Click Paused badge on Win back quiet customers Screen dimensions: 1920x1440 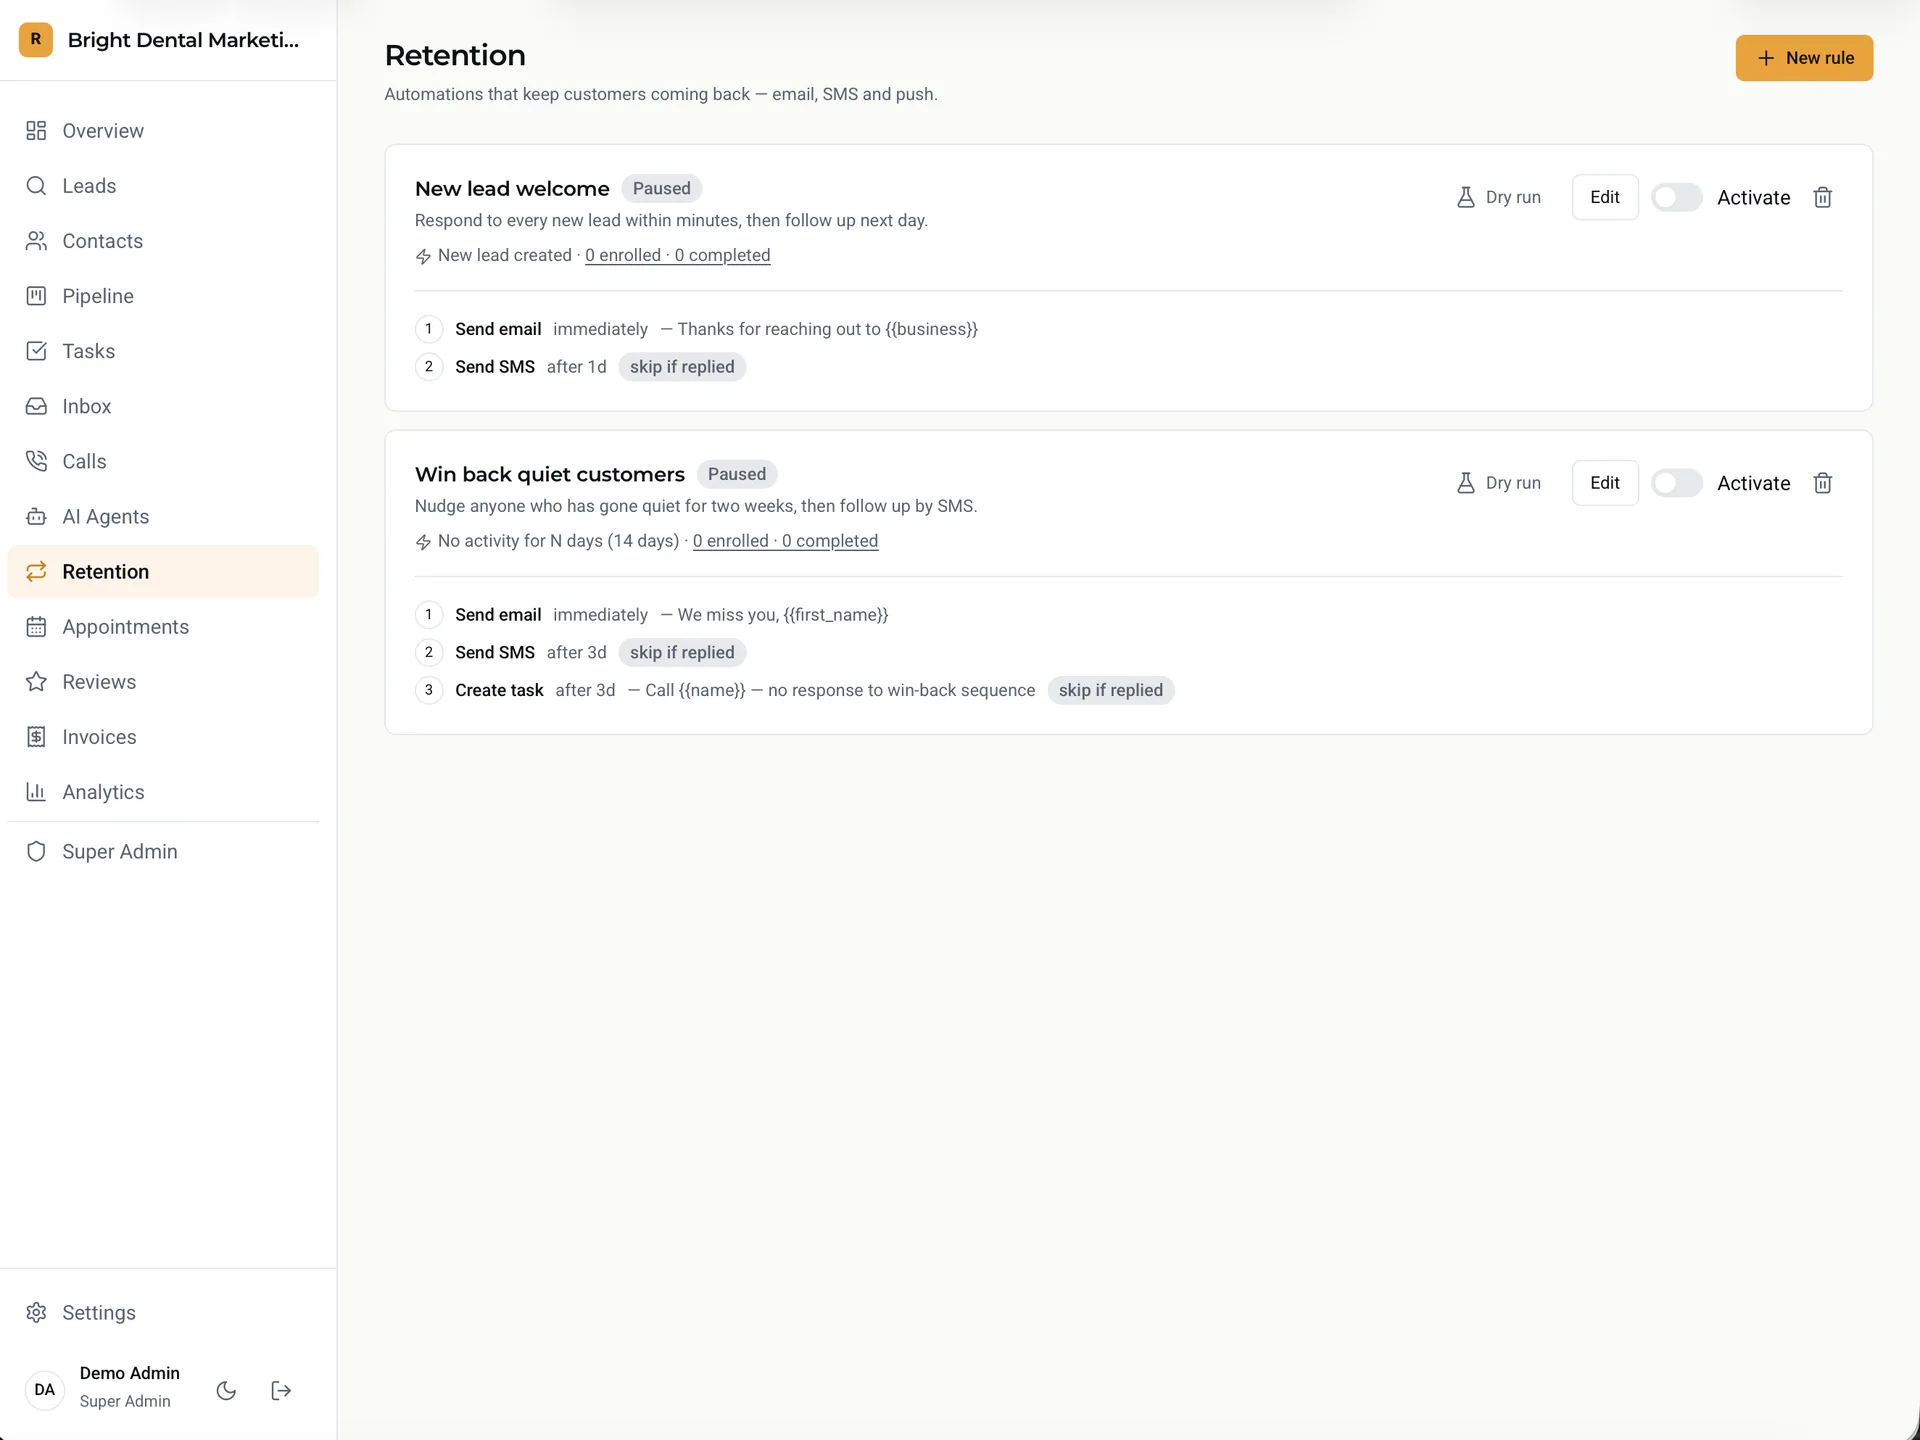(737, 474)
